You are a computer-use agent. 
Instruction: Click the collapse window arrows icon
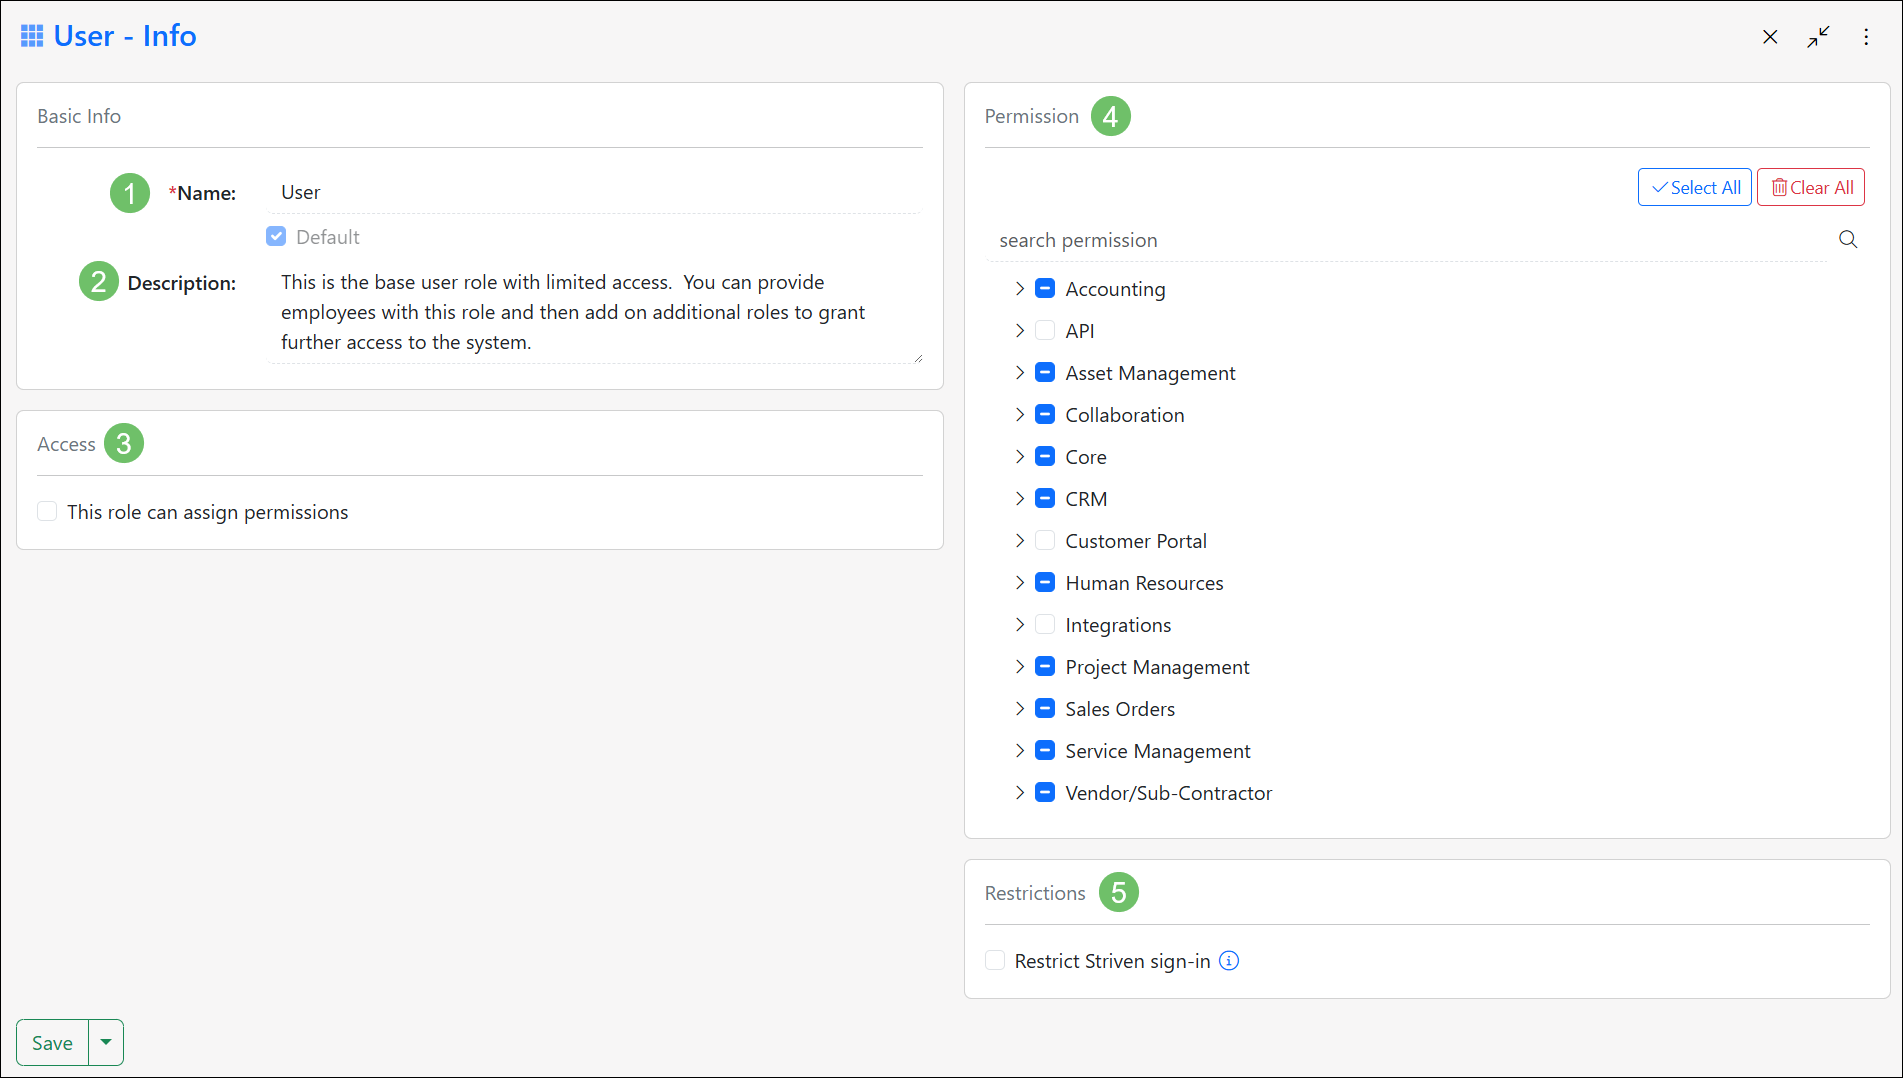(1818, 36)
